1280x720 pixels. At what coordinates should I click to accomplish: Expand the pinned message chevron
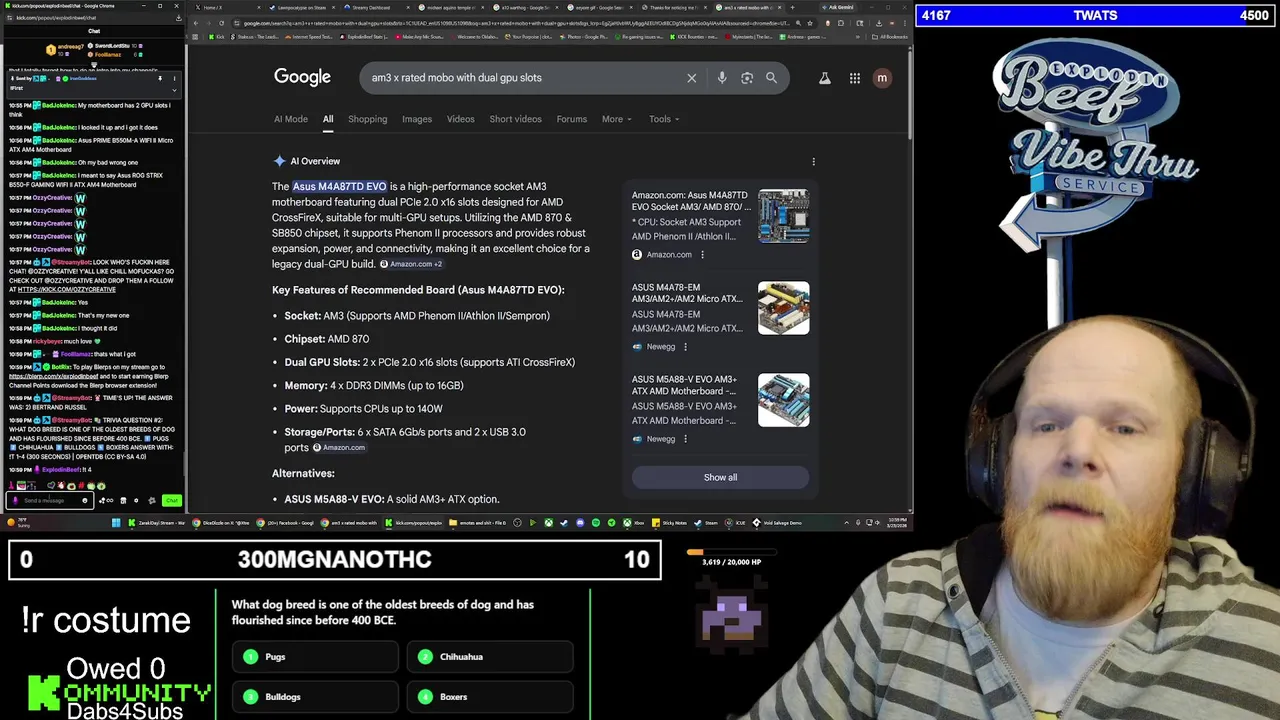point(174,90)
